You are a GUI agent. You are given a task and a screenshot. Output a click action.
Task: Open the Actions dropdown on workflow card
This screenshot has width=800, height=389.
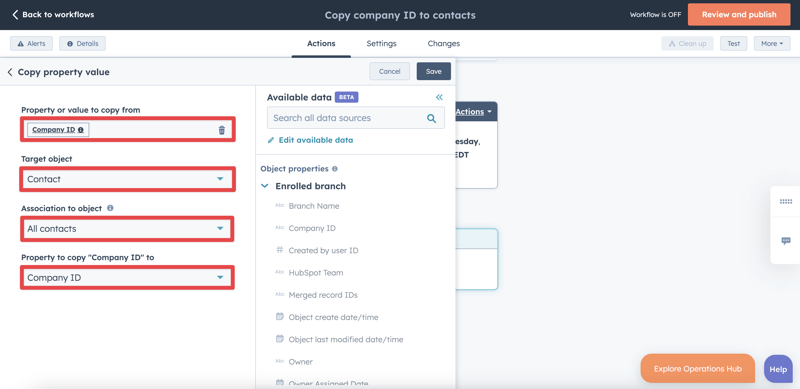[474, 111]
